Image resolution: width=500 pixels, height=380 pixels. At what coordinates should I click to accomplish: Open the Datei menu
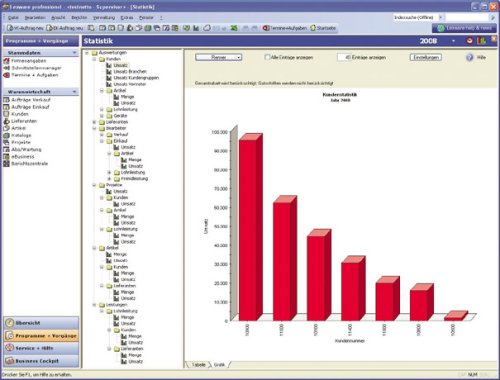coord(13,18)
